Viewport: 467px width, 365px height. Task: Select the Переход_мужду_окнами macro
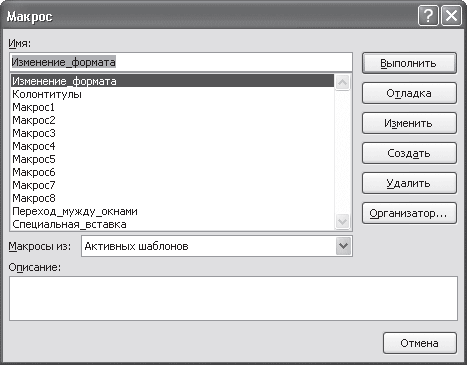click(172, 211)
